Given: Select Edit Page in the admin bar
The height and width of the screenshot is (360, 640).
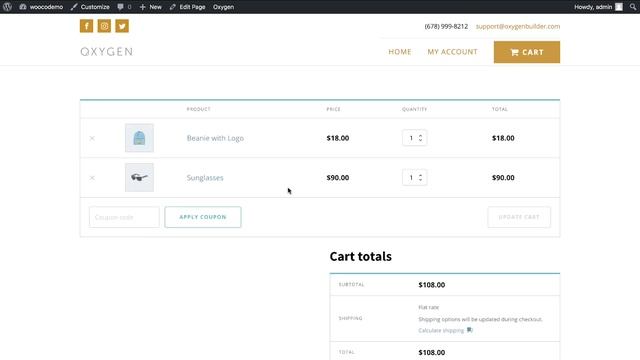Looking at the screenshot, I should pyautogui.click(x=188, y=7).
